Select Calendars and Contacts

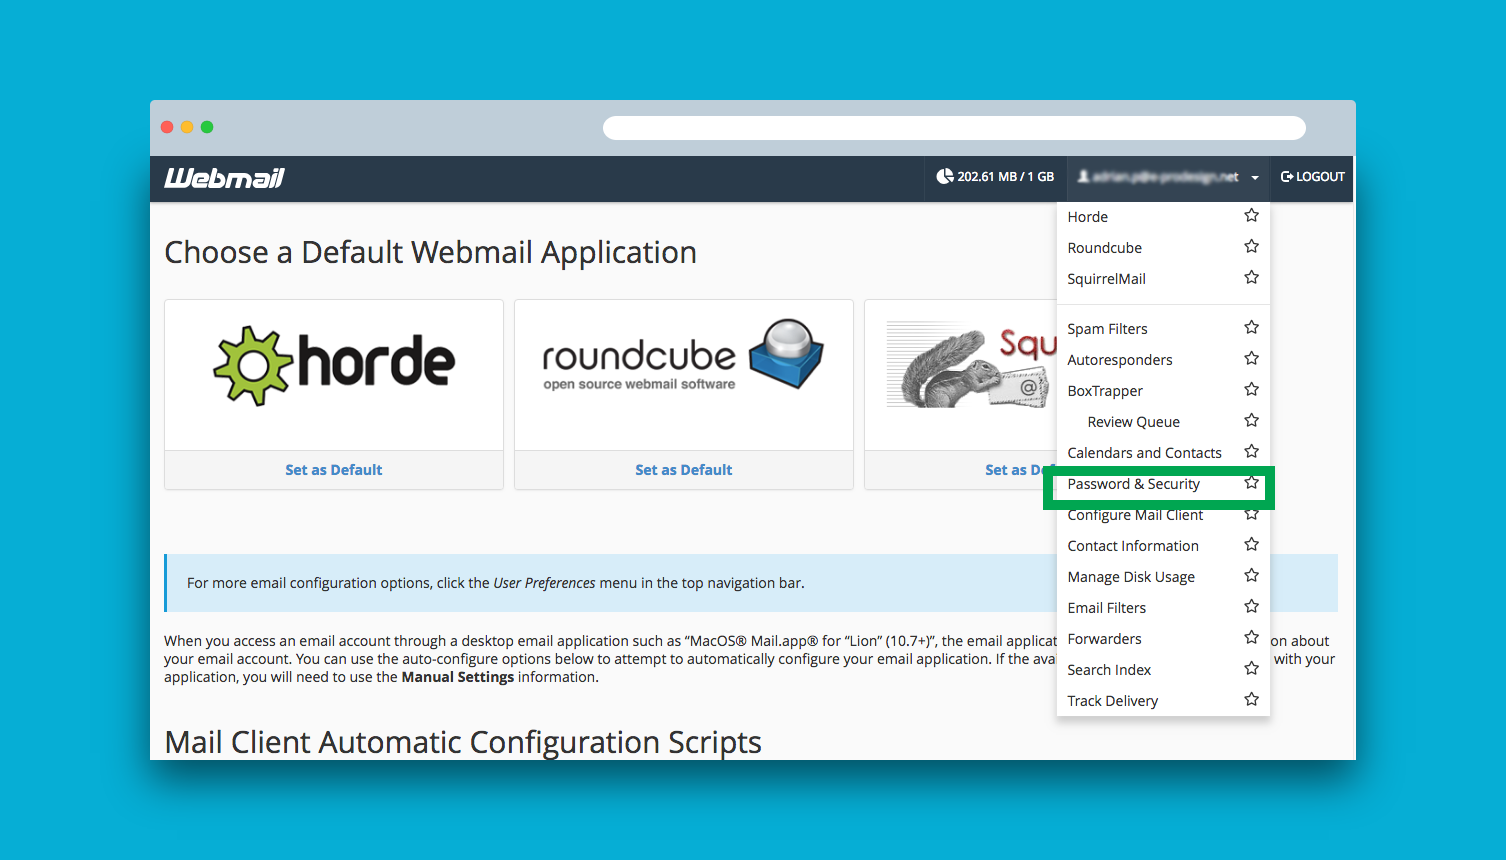[x=1144, y=453]
